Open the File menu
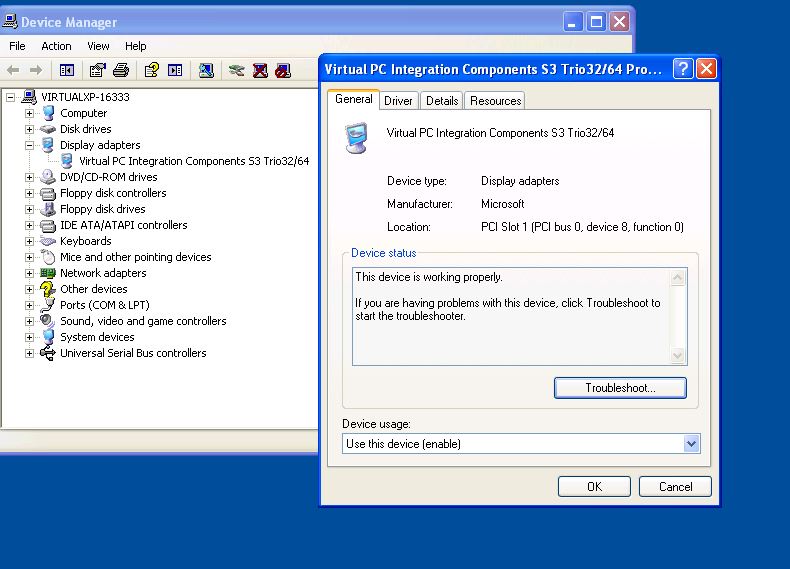This screenshot has height=569, width=790. (x=17, y=46)
